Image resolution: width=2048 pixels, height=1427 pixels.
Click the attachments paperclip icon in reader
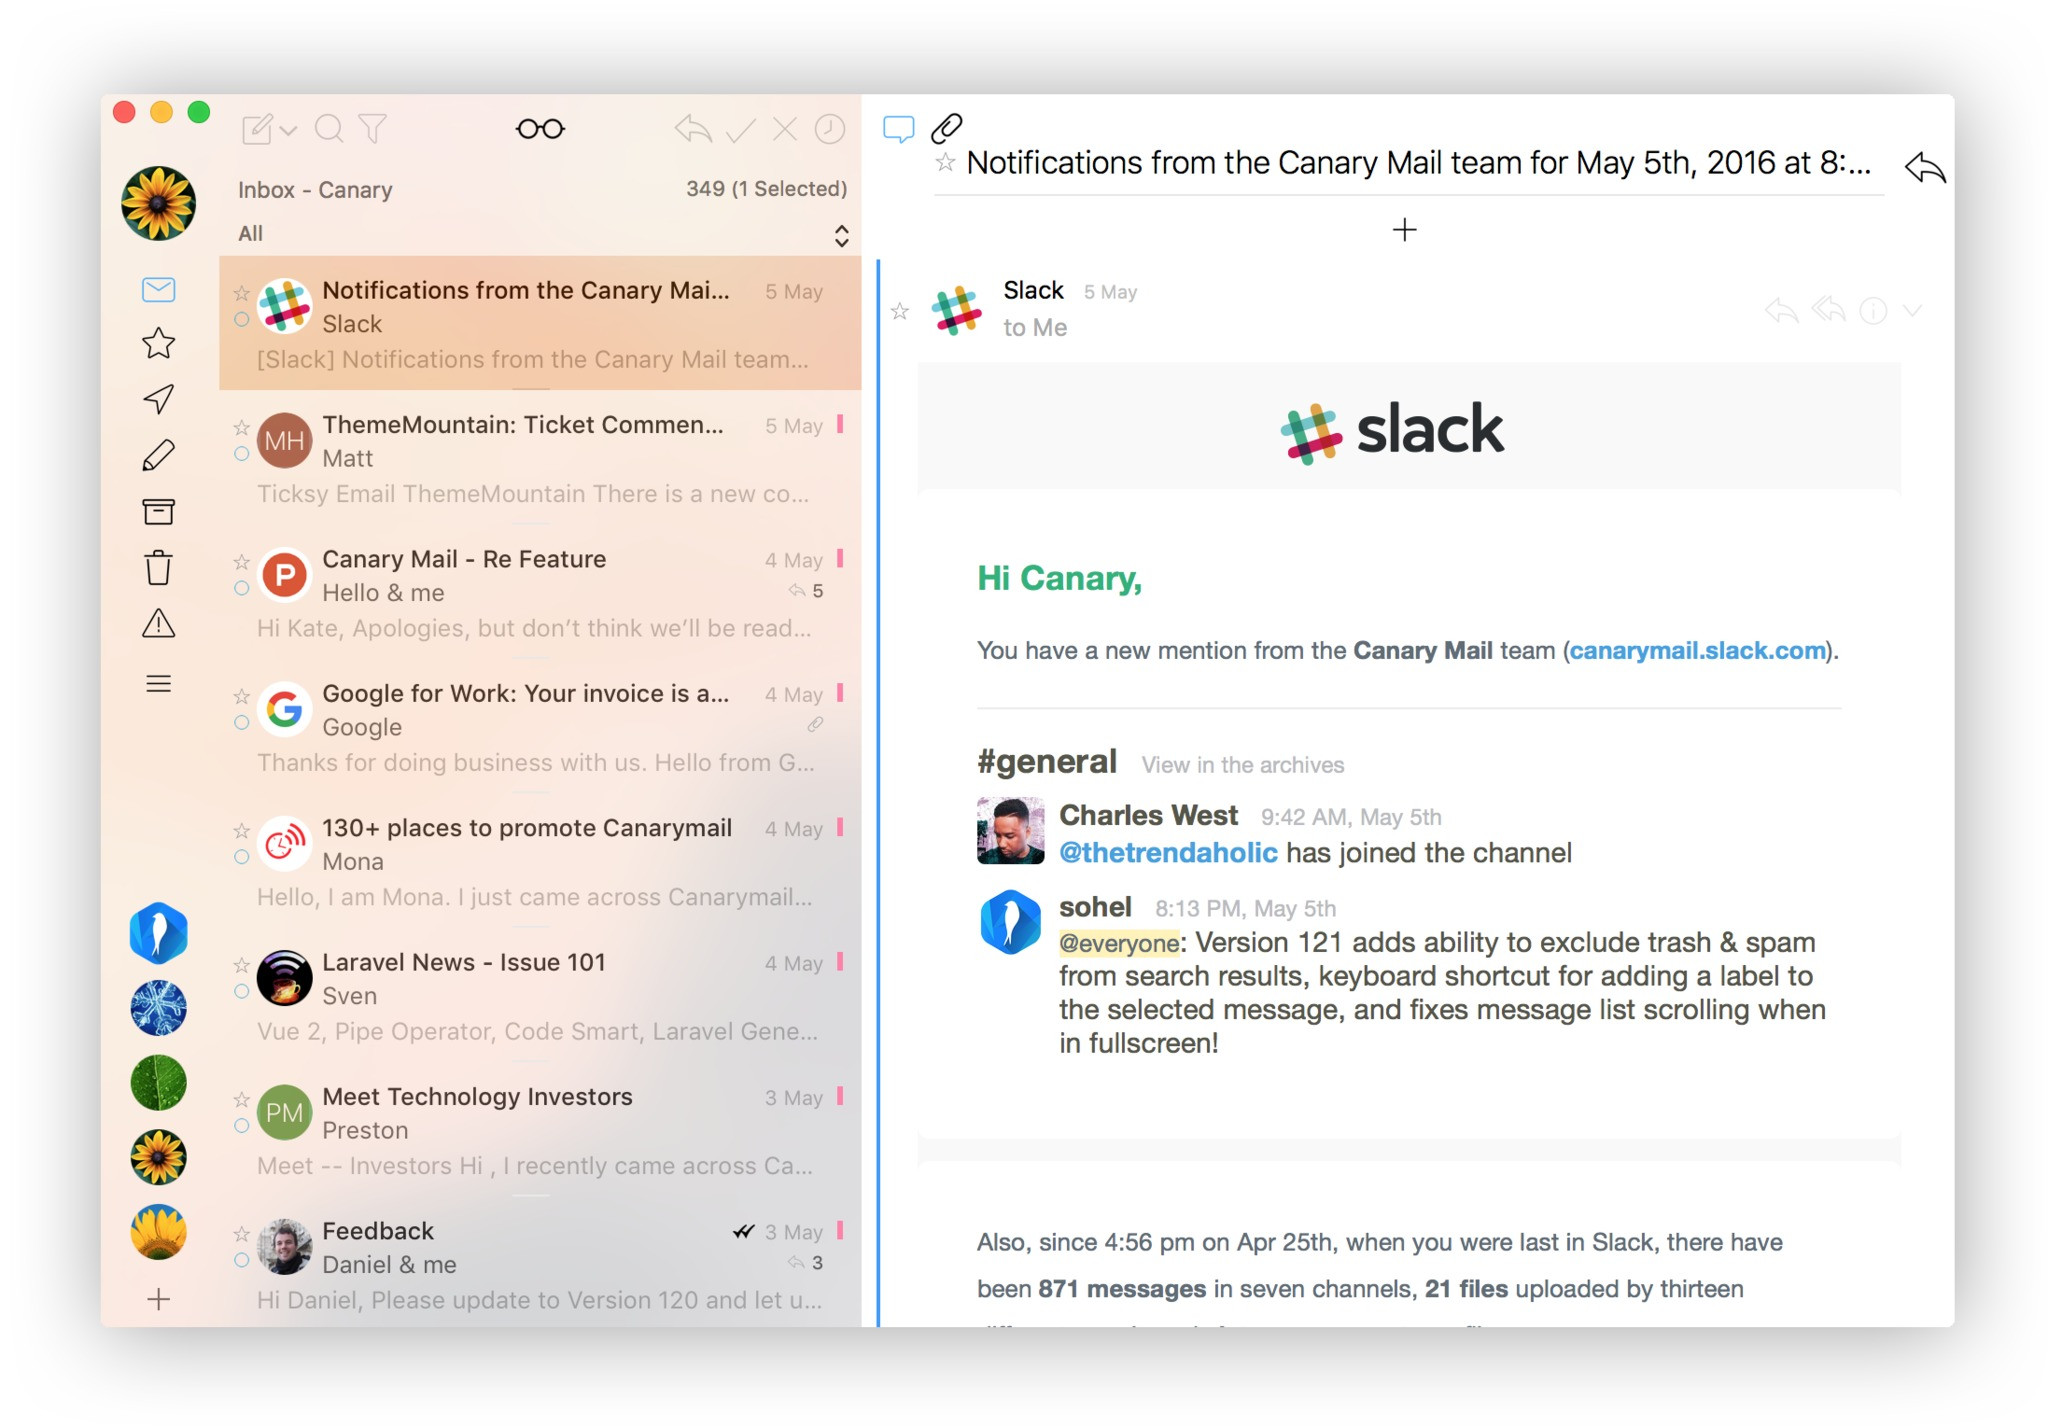[x=947, y=128]
